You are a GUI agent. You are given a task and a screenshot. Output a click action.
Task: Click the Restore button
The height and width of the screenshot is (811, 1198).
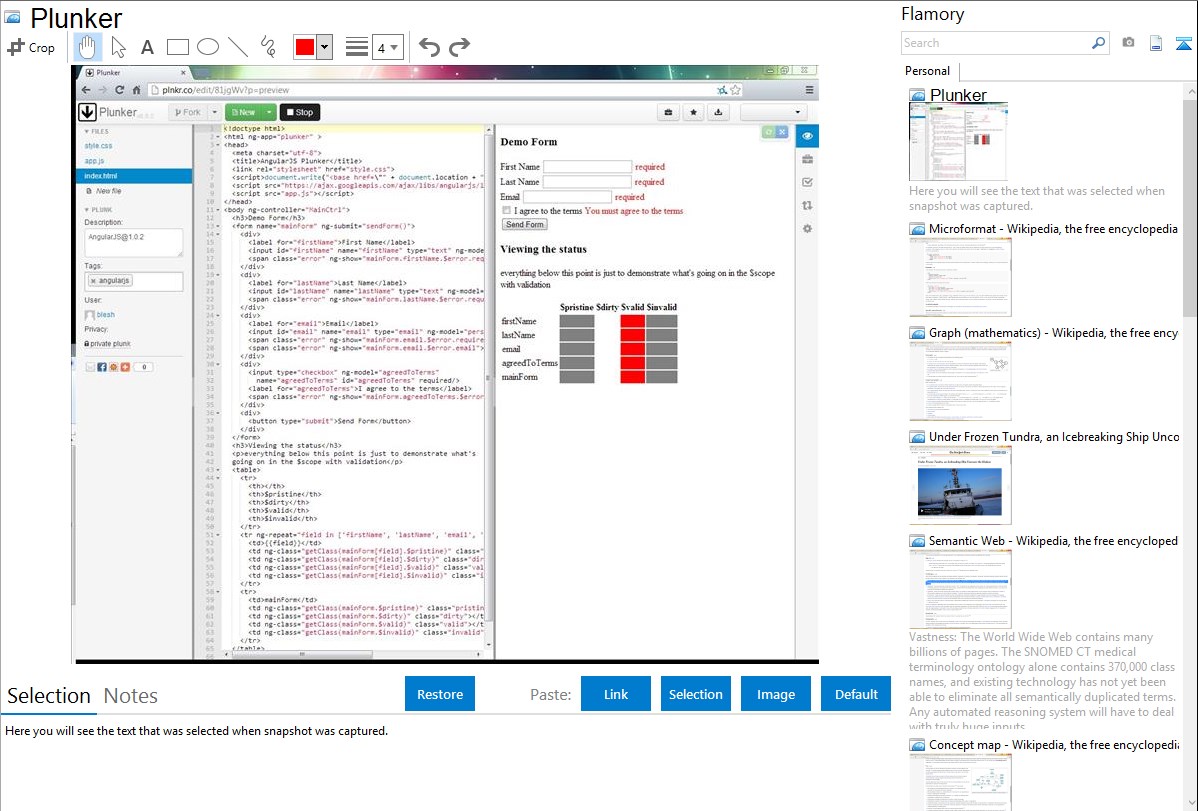(x=440, y=694)
